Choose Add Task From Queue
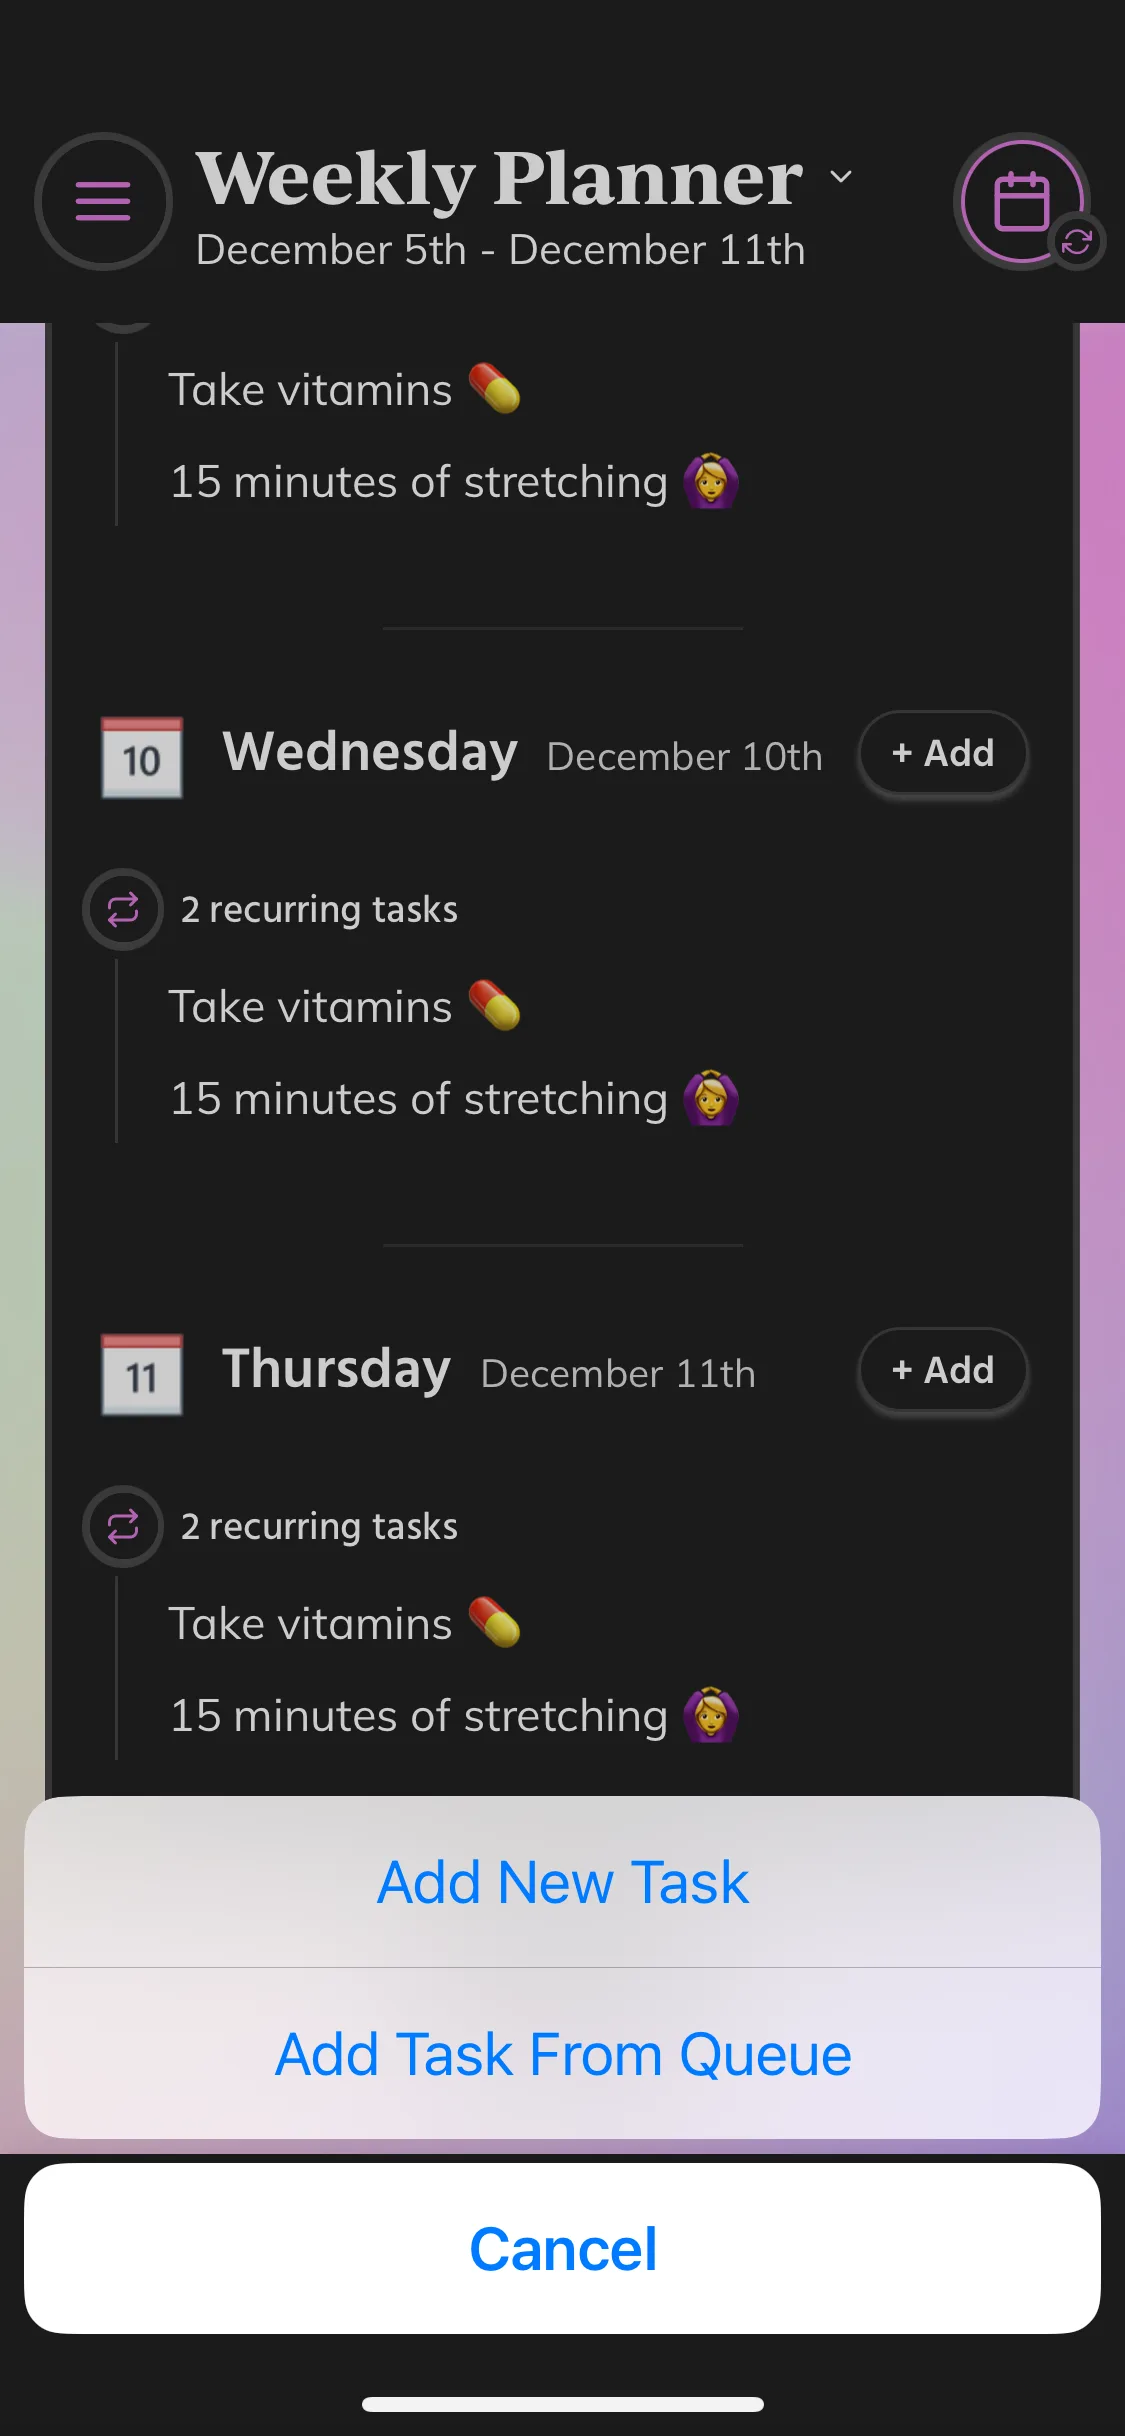The width and height of the screenshot is (1125, 2436). [562, 2054]
